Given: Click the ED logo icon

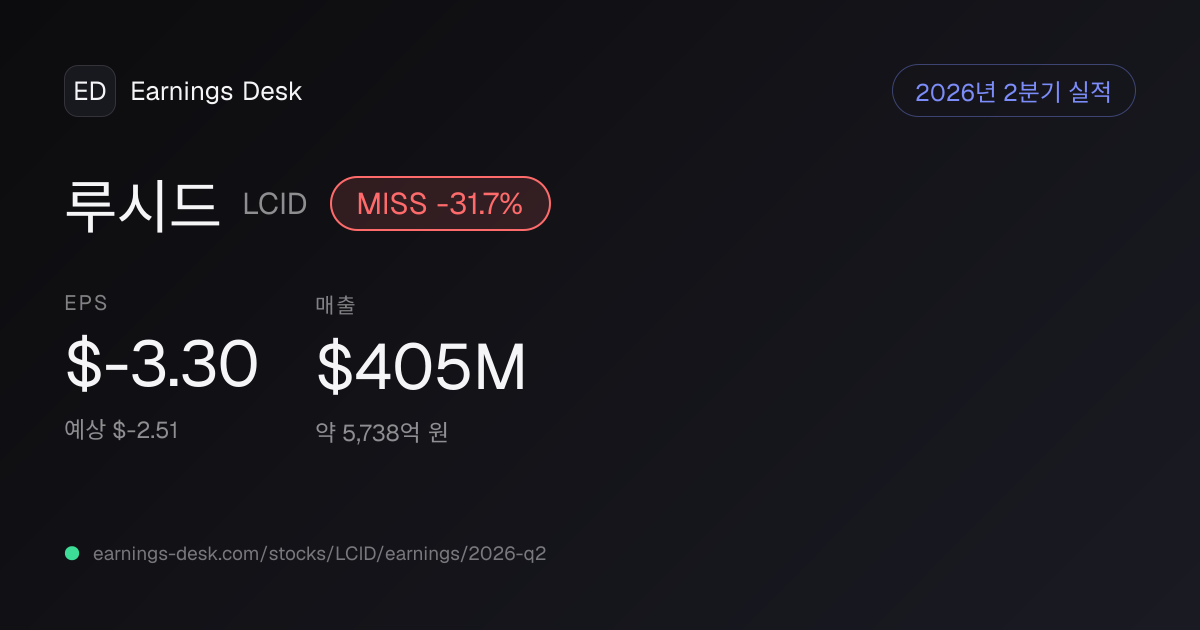Looking at the screenshot, I should click(90, 91).
